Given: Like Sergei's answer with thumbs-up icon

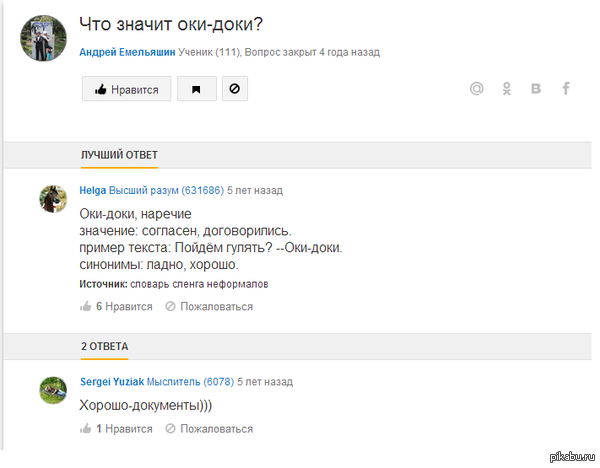Looking at the screenshot, I should [x=85, y=429].
